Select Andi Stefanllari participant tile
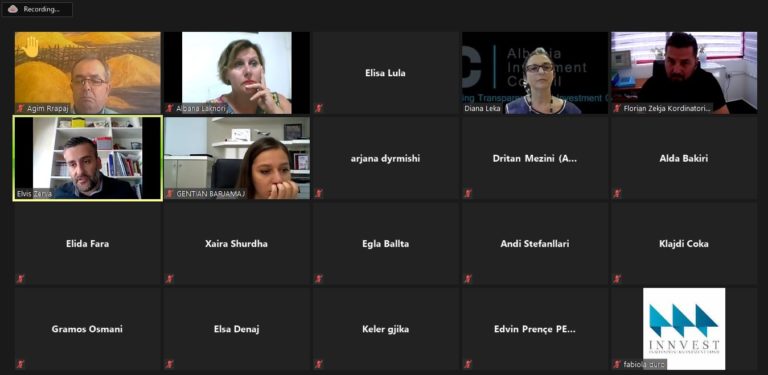Viewport: 768px width, 375px height. pos(535,243)
